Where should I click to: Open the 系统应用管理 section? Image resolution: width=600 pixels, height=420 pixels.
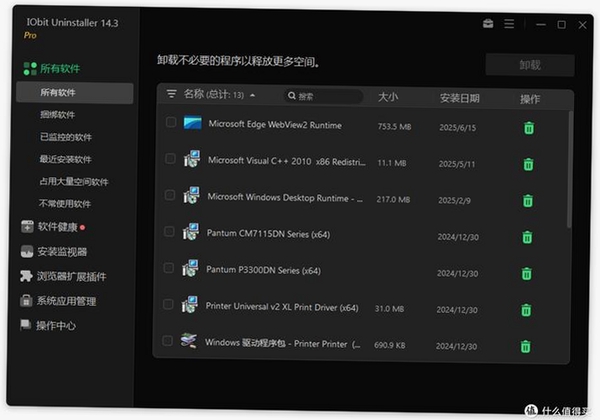[x=67, y=301]
